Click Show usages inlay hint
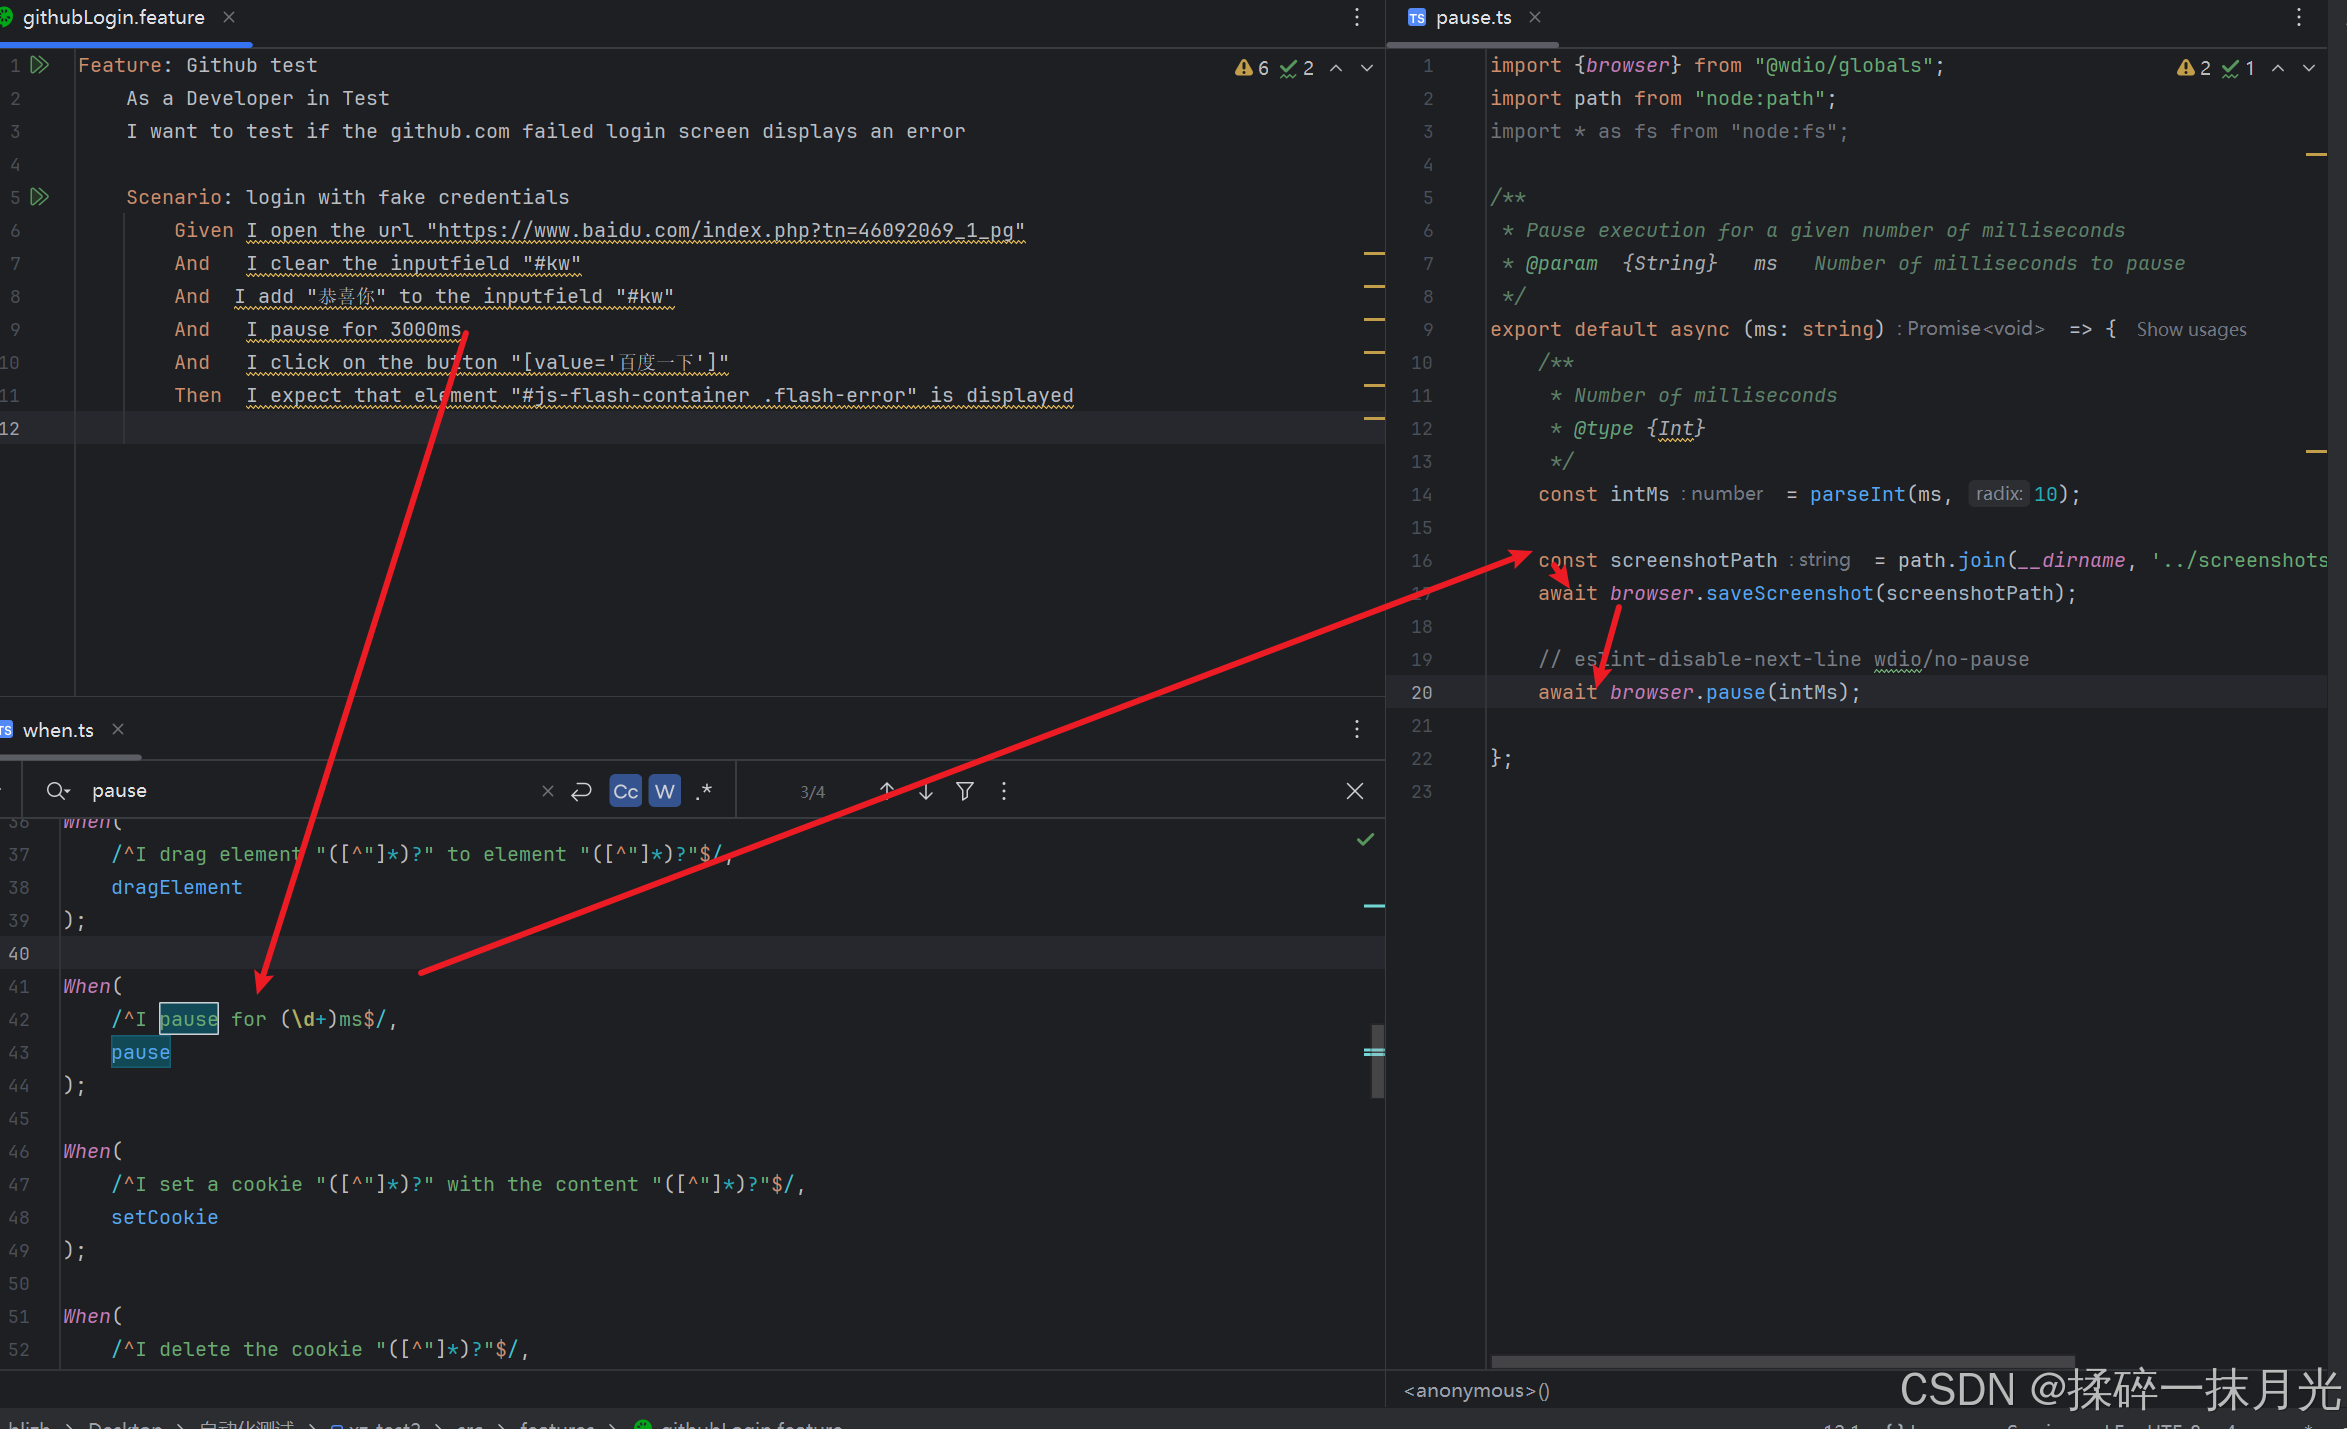The height and width of the screenshot is (1429, 2347). [2190, 329]
